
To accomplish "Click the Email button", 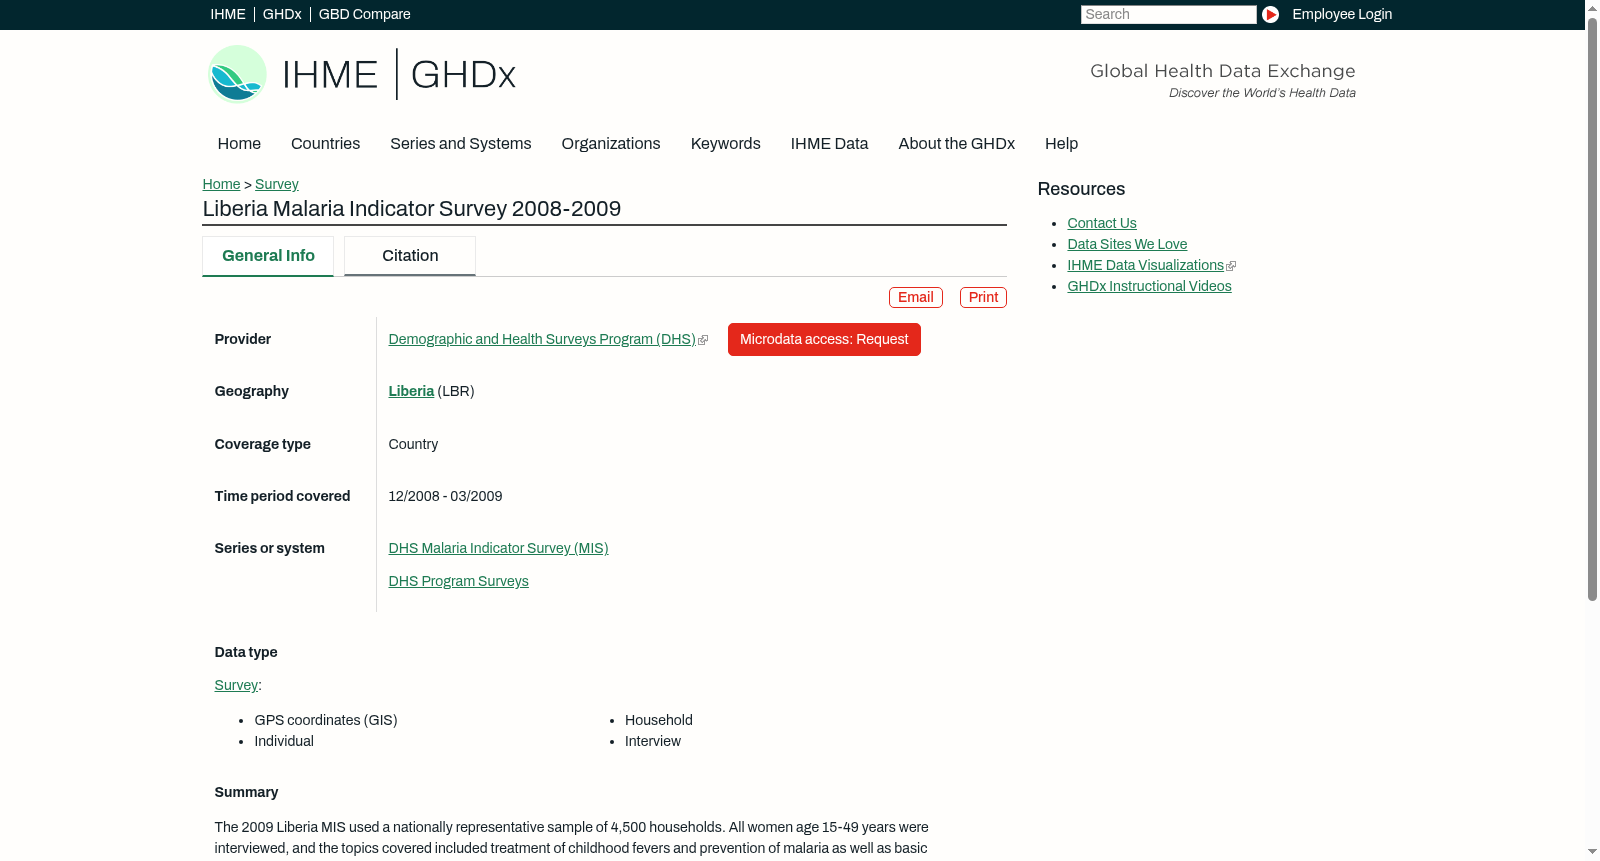I will [916, 298].
